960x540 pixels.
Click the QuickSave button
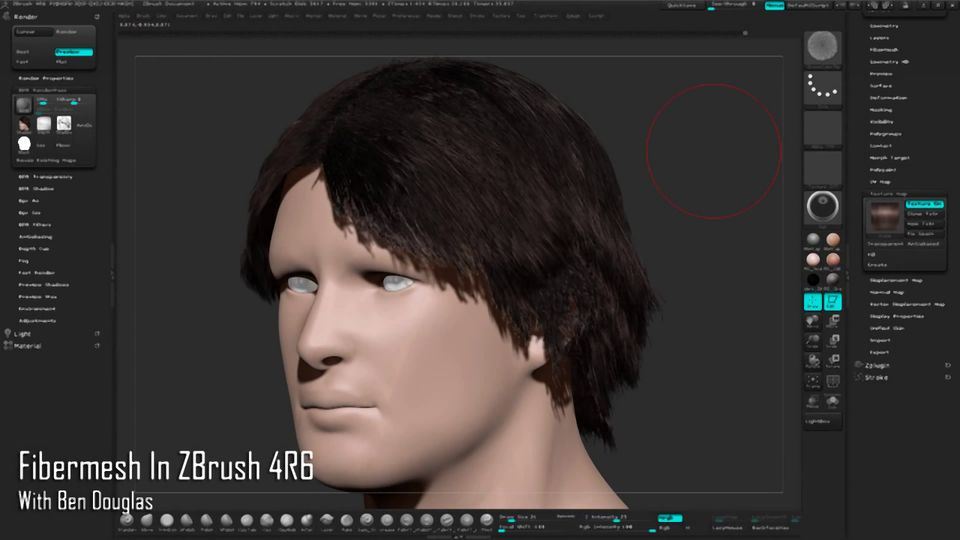681,5
